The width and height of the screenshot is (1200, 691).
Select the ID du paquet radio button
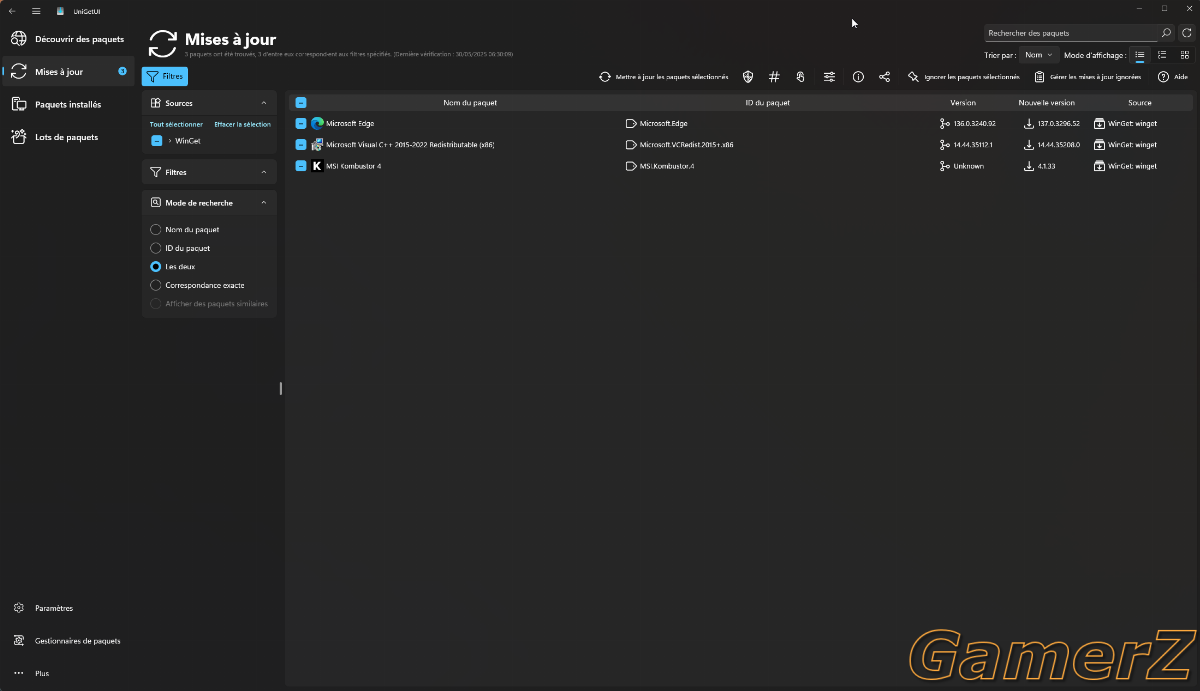[x=155, y=248]
